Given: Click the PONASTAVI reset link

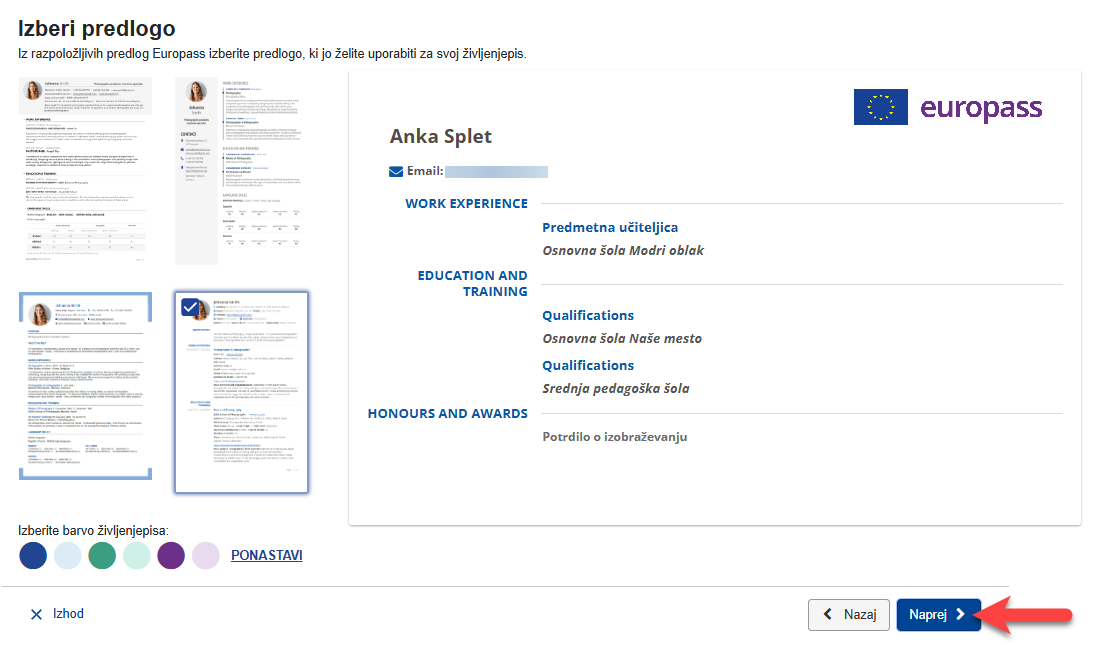Looking at the screenshot, I should point(266,555).
